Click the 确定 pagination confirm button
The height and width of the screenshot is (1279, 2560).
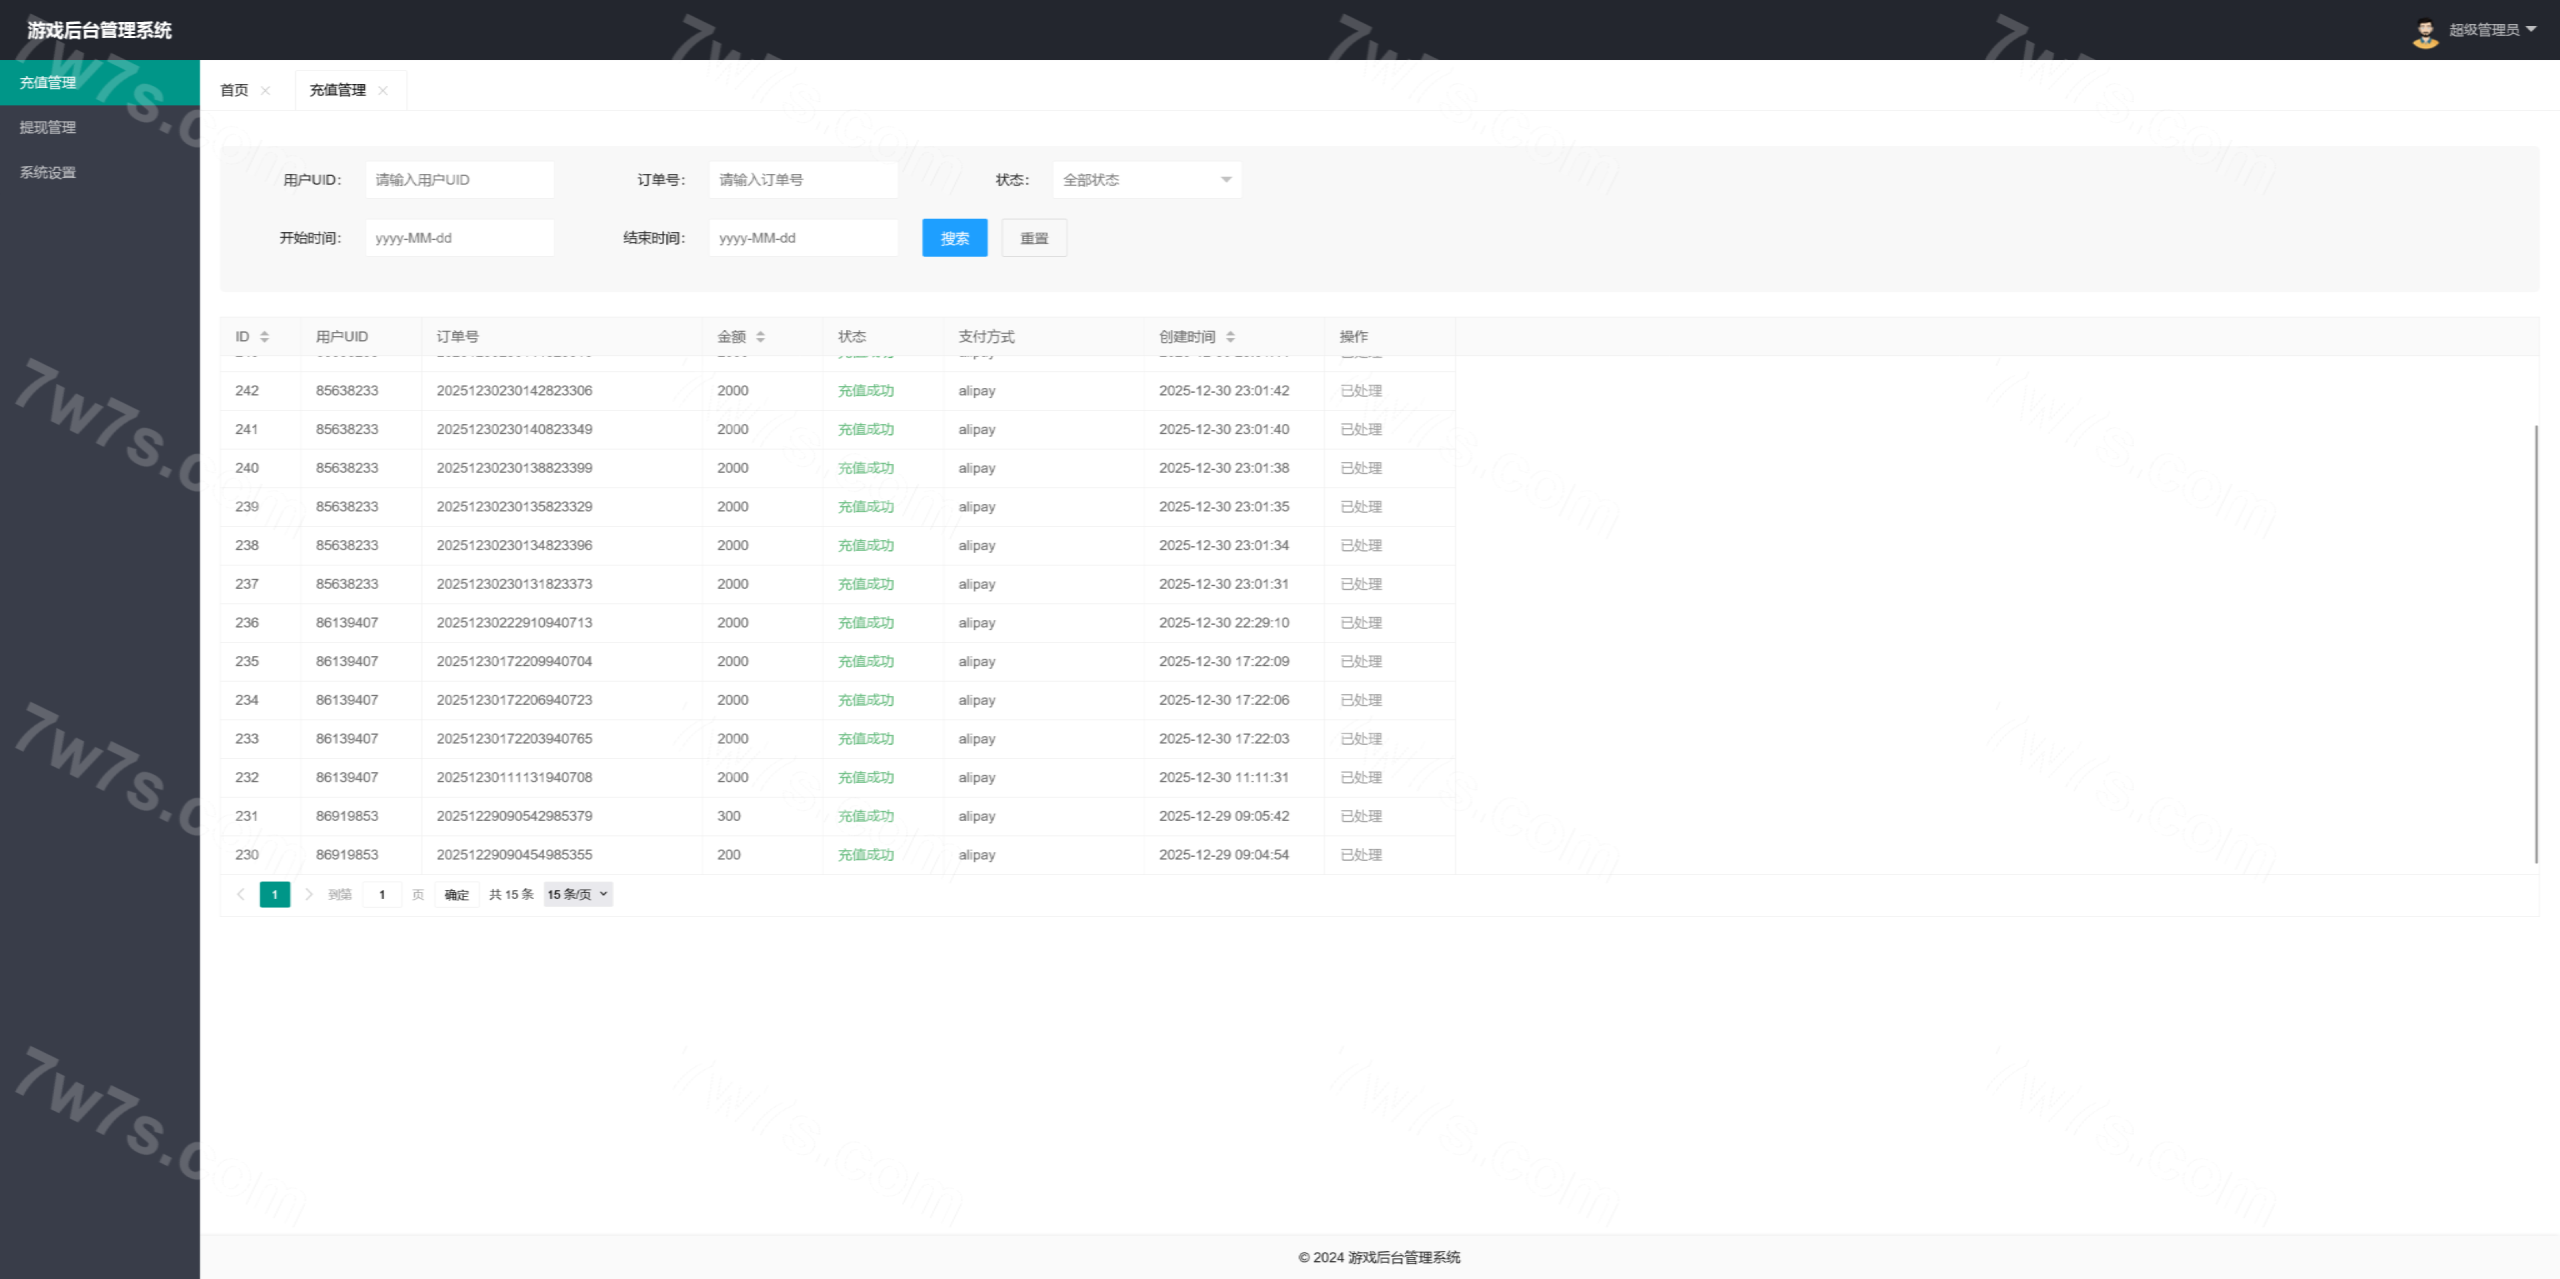coord(456,894)
